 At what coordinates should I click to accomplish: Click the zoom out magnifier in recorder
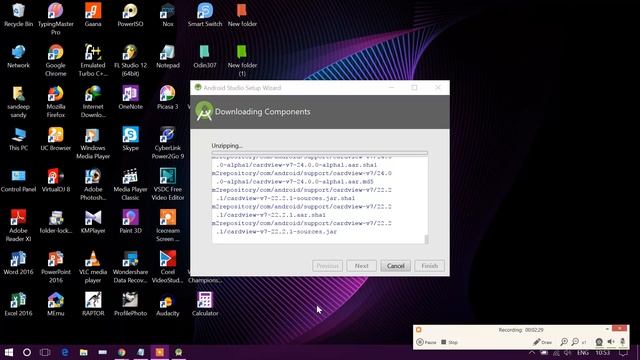pyautogui.click(x=575, y=342)
